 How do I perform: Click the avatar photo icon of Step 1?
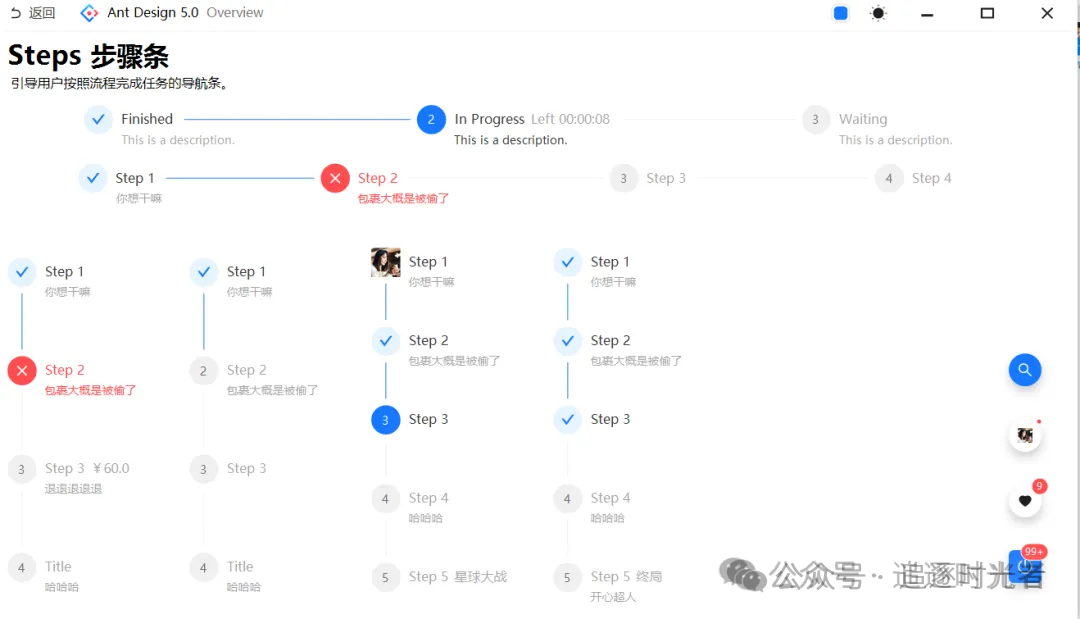point(386,262)
